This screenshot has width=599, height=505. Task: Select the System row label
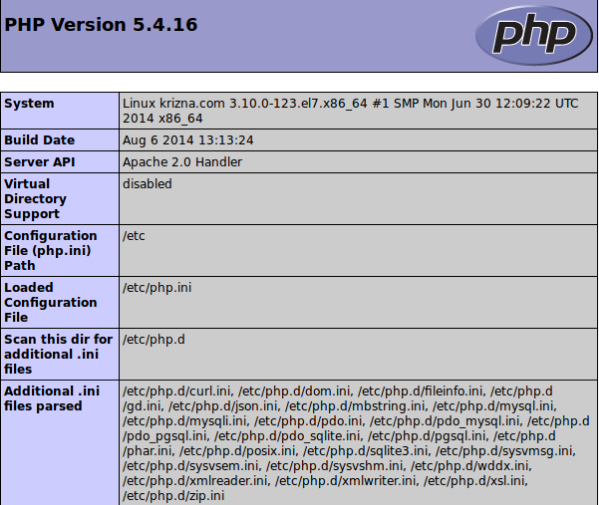click(x=60, y=110)
